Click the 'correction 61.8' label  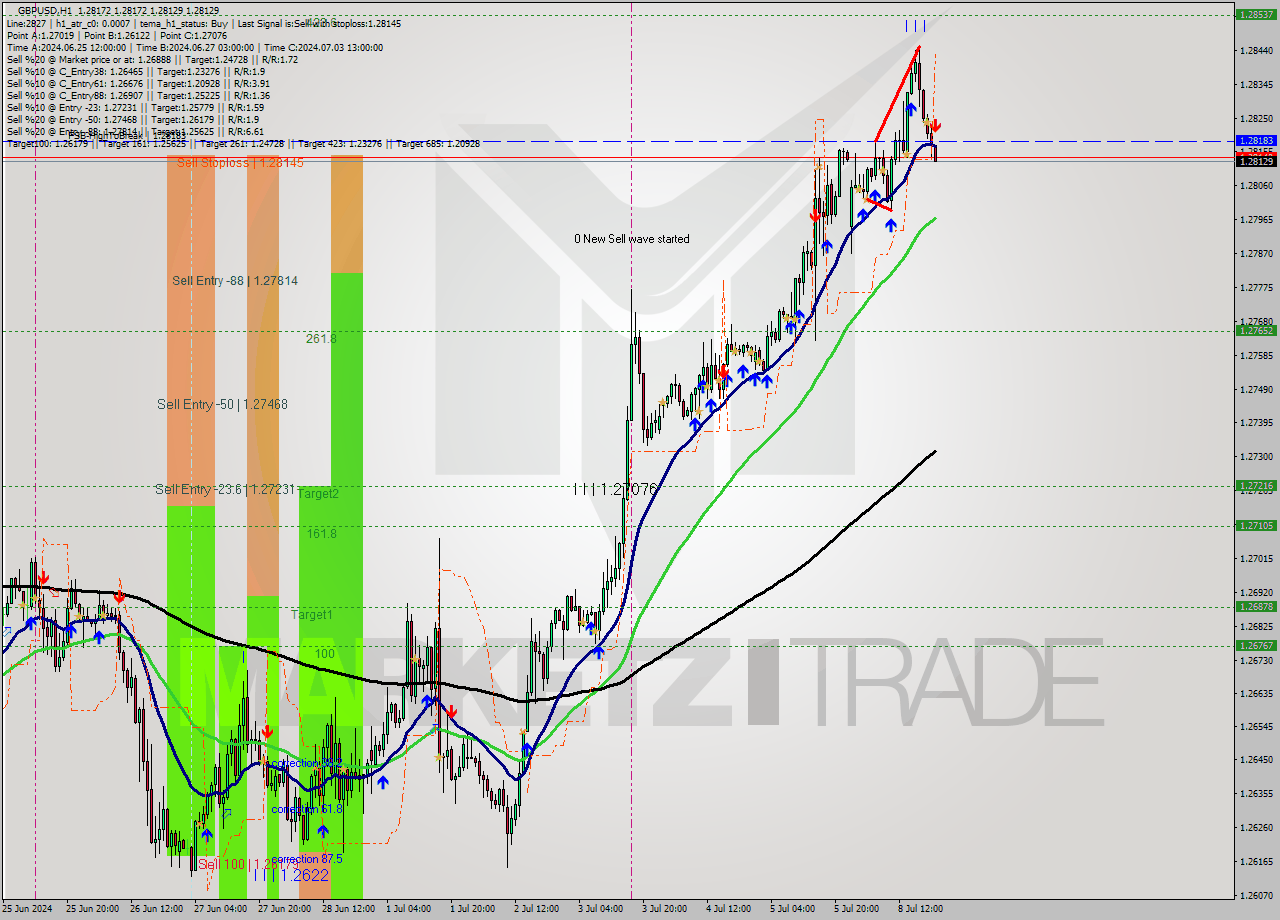(307, 809)
